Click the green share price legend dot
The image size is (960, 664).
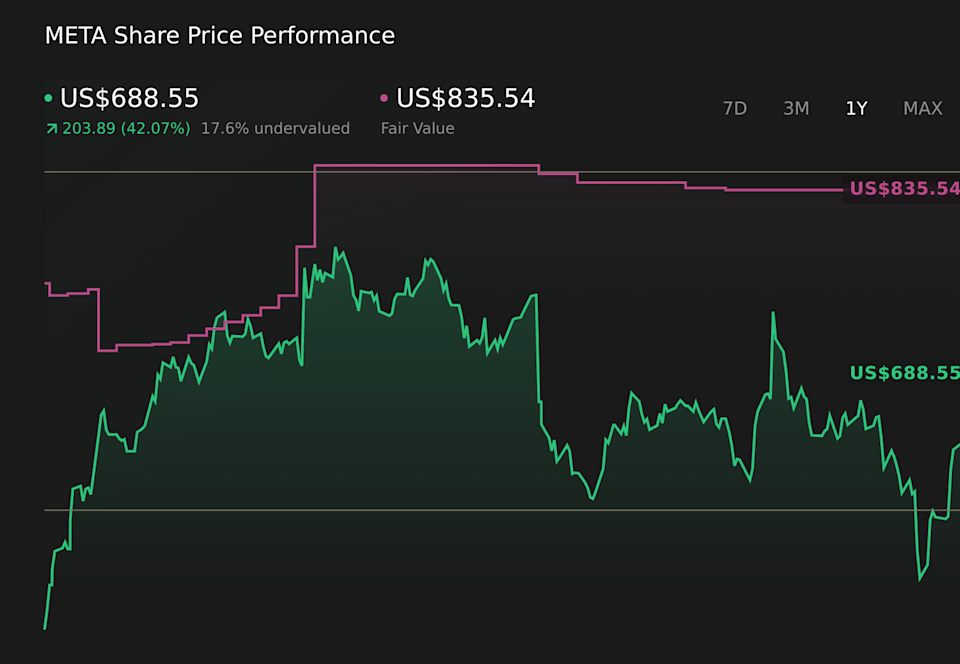point(49,98)
